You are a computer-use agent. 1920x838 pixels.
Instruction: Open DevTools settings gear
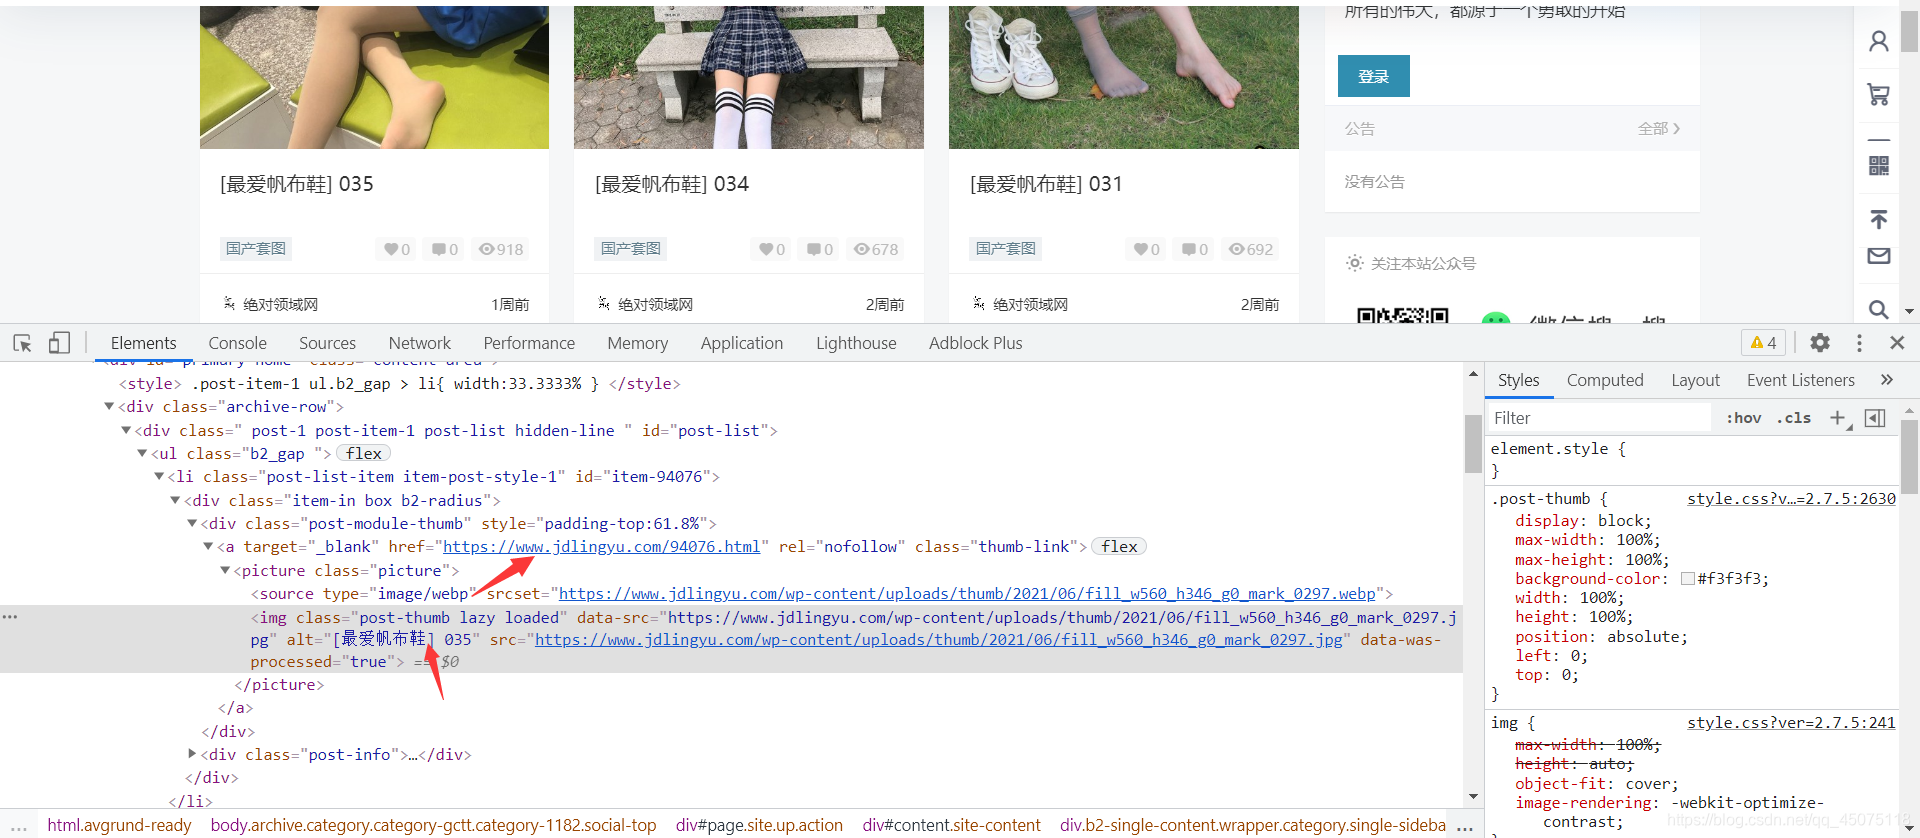point(1820,343)
